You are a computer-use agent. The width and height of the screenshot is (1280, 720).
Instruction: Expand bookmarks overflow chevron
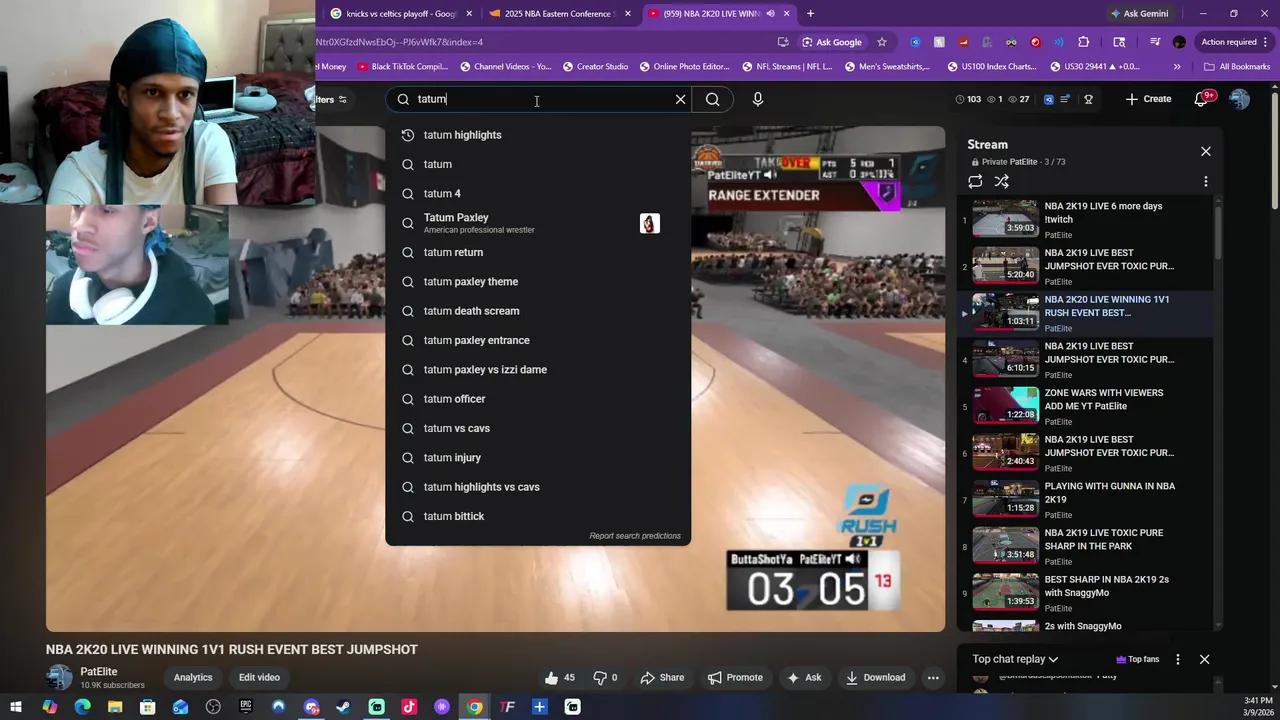[x=1176, y=67]
